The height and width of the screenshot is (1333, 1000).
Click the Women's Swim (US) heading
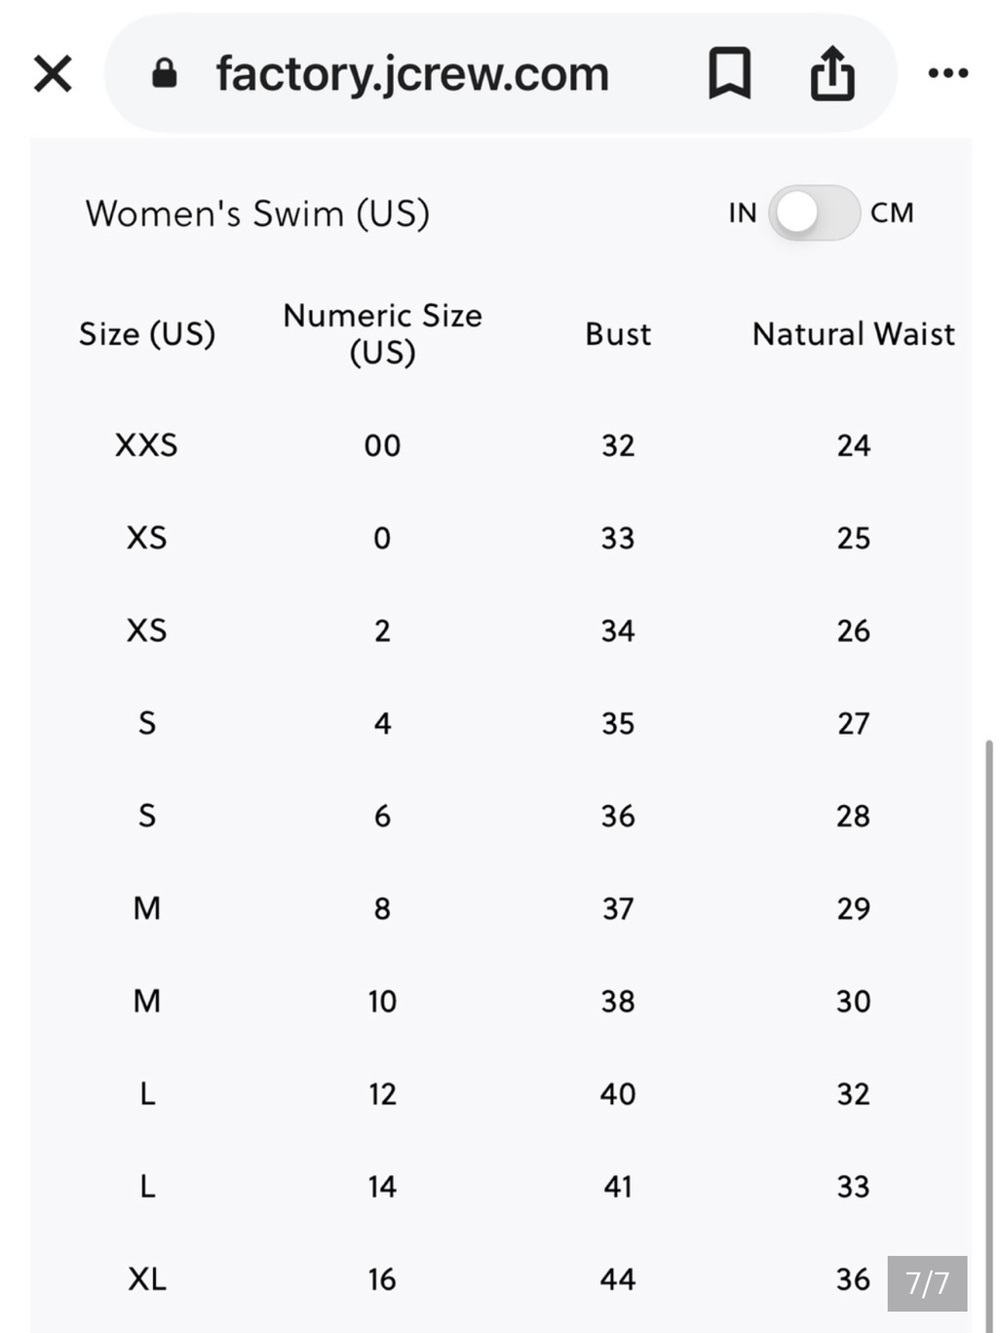(257, 213)
